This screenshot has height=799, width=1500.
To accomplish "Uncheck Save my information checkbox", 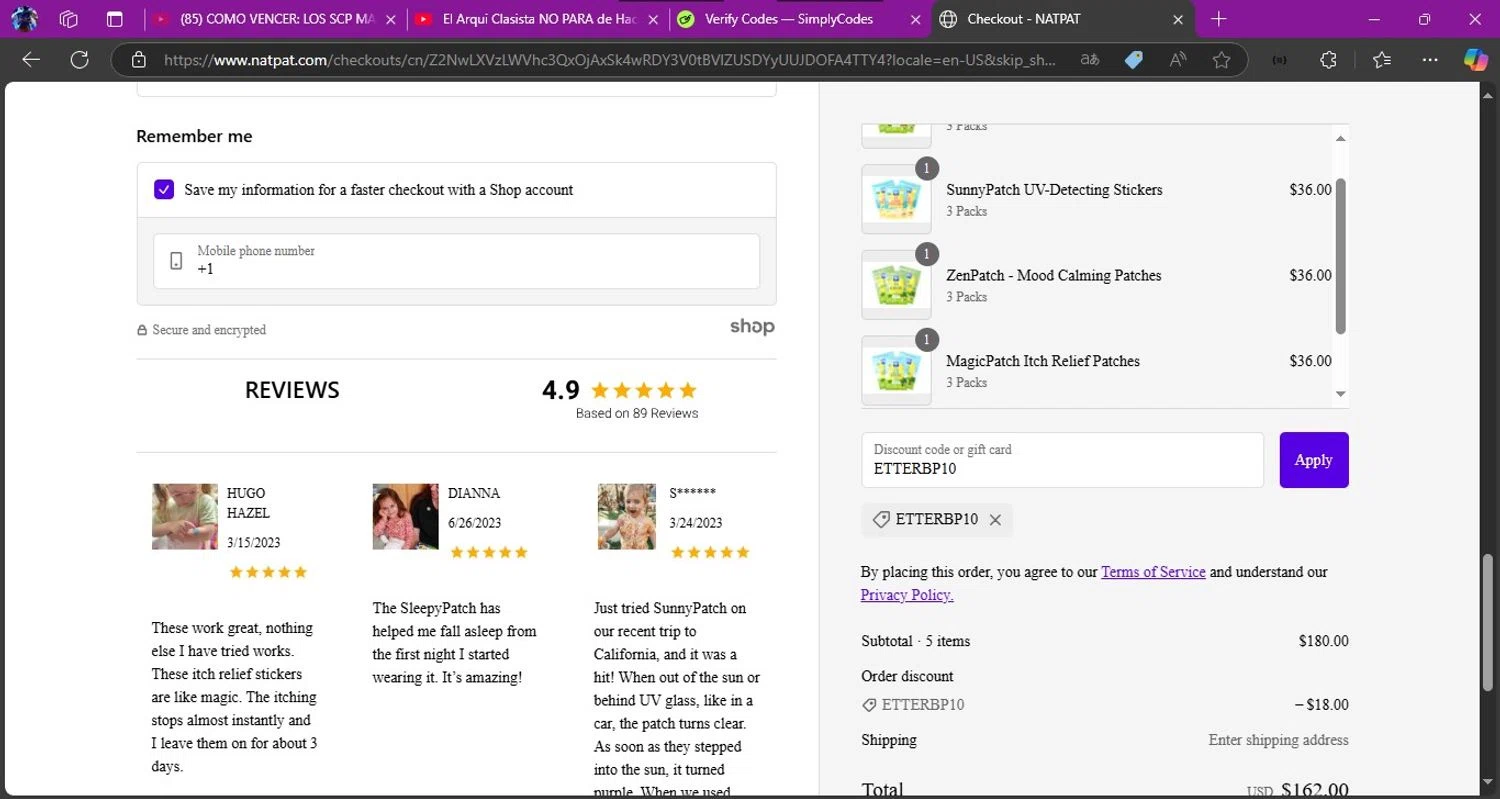I will 164,190.
